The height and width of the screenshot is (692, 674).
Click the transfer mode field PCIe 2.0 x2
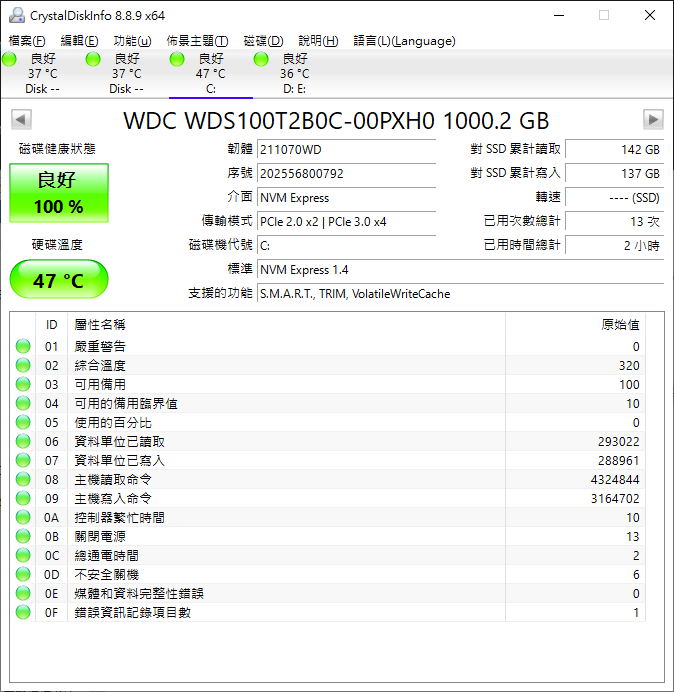346,222
